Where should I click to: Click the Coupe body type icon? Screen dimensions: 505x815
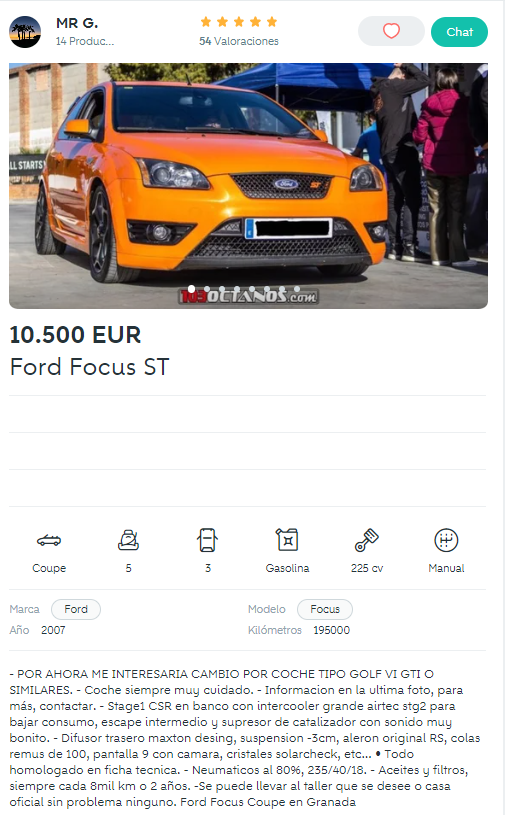coord(49,541)
